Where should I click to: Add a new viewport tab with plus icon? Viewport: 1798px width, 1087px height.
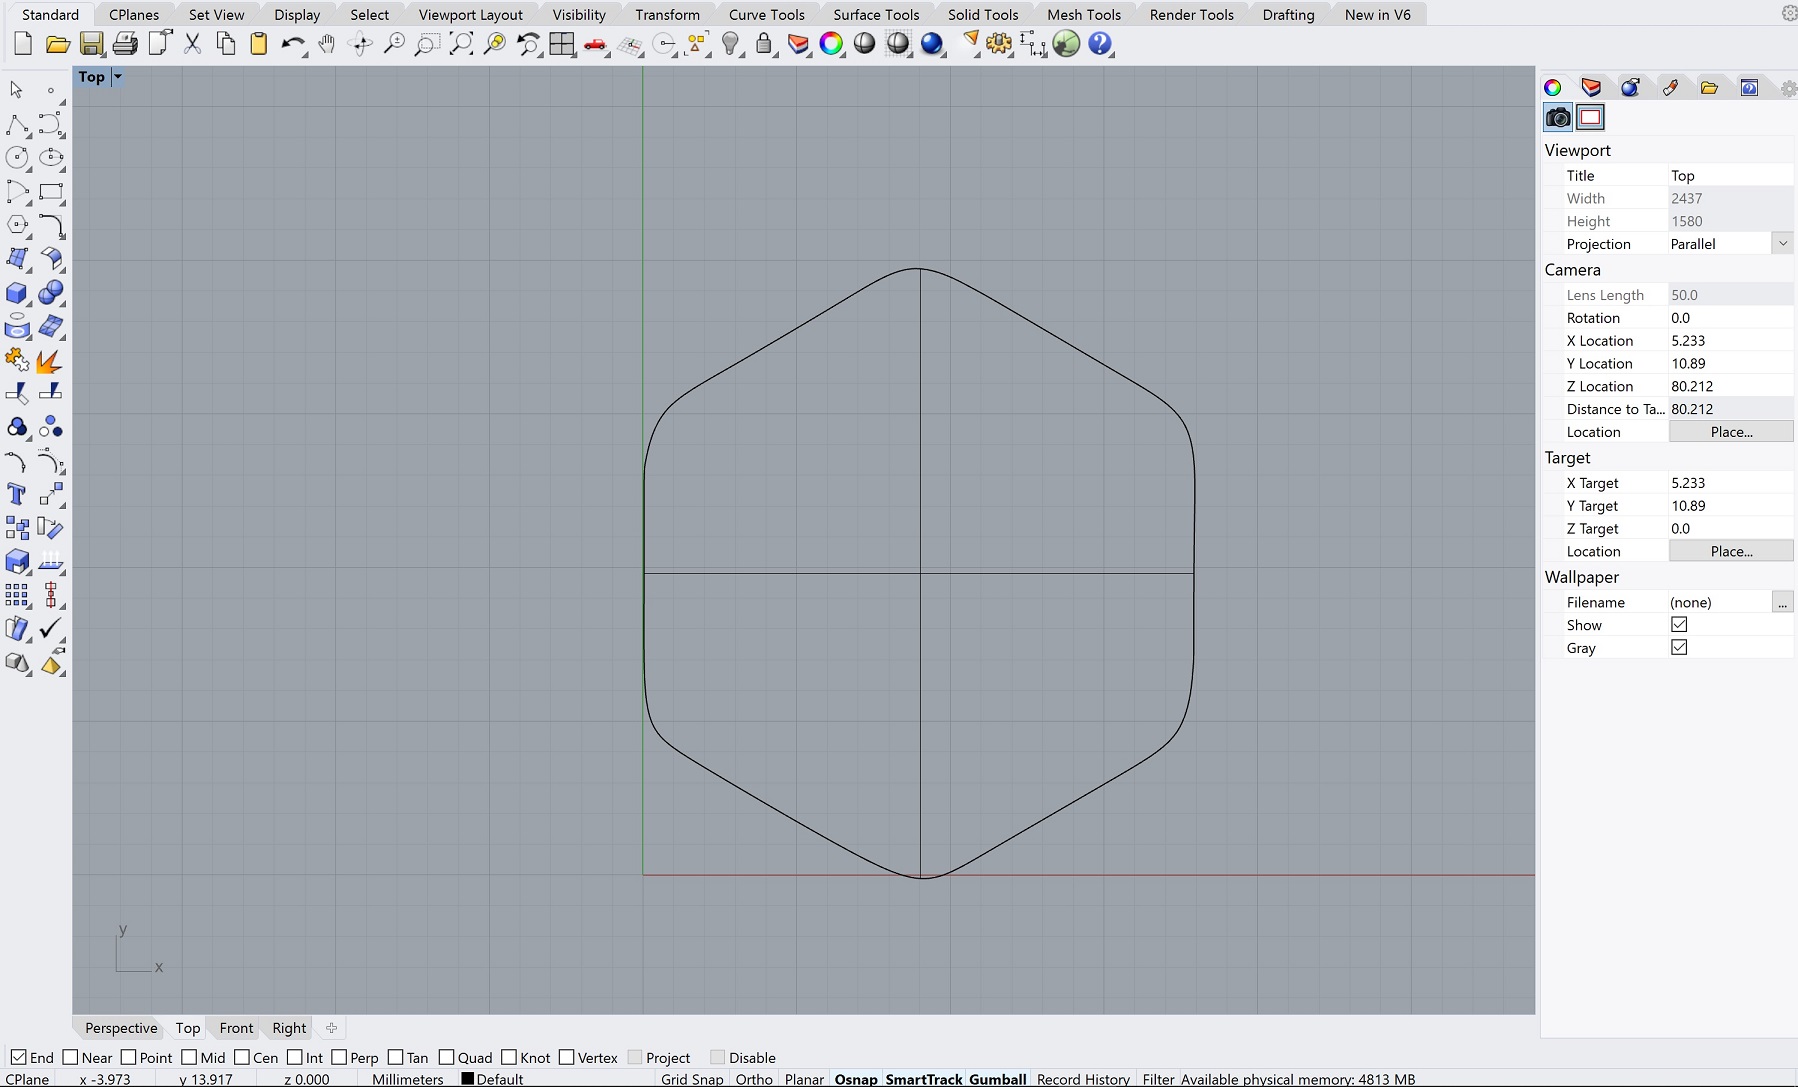[x=331, y=1028]
